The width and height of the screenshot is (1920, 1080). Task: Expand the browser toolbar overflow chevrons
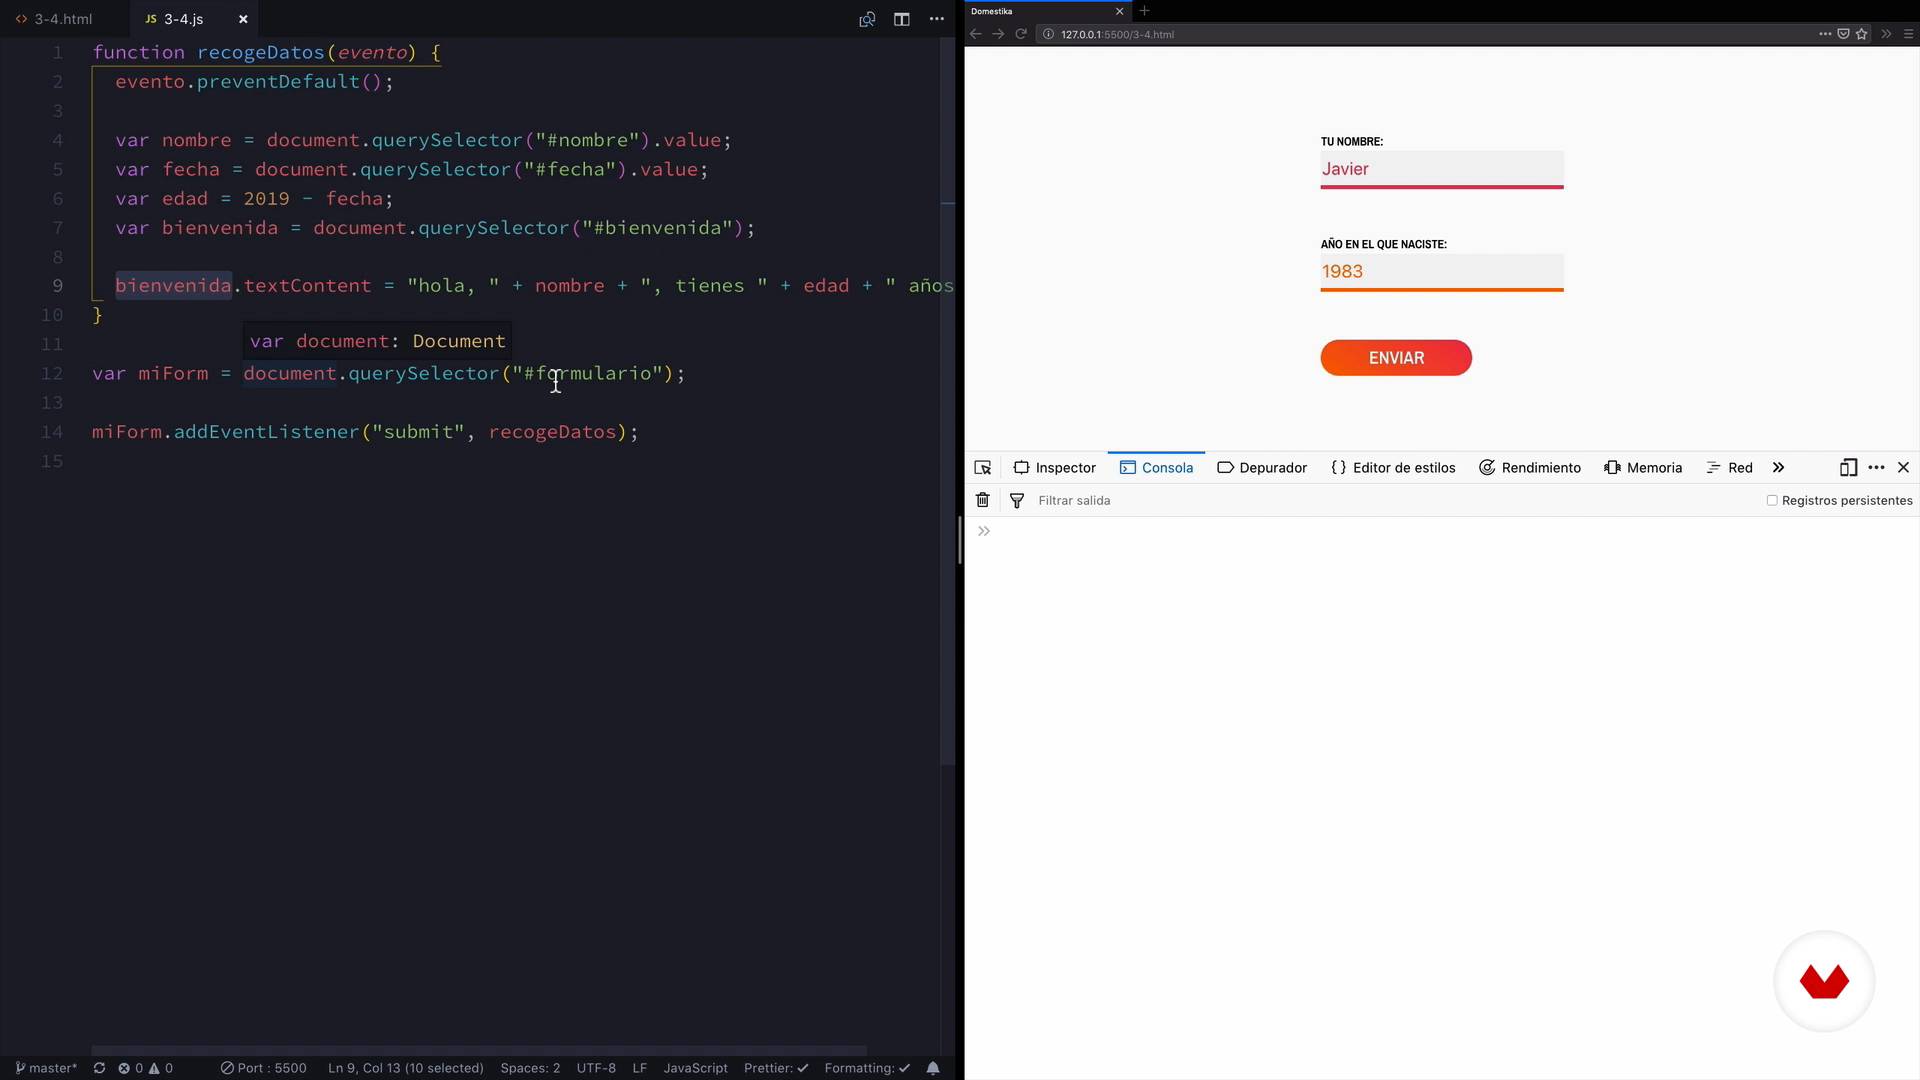[x=1886, y=34]
